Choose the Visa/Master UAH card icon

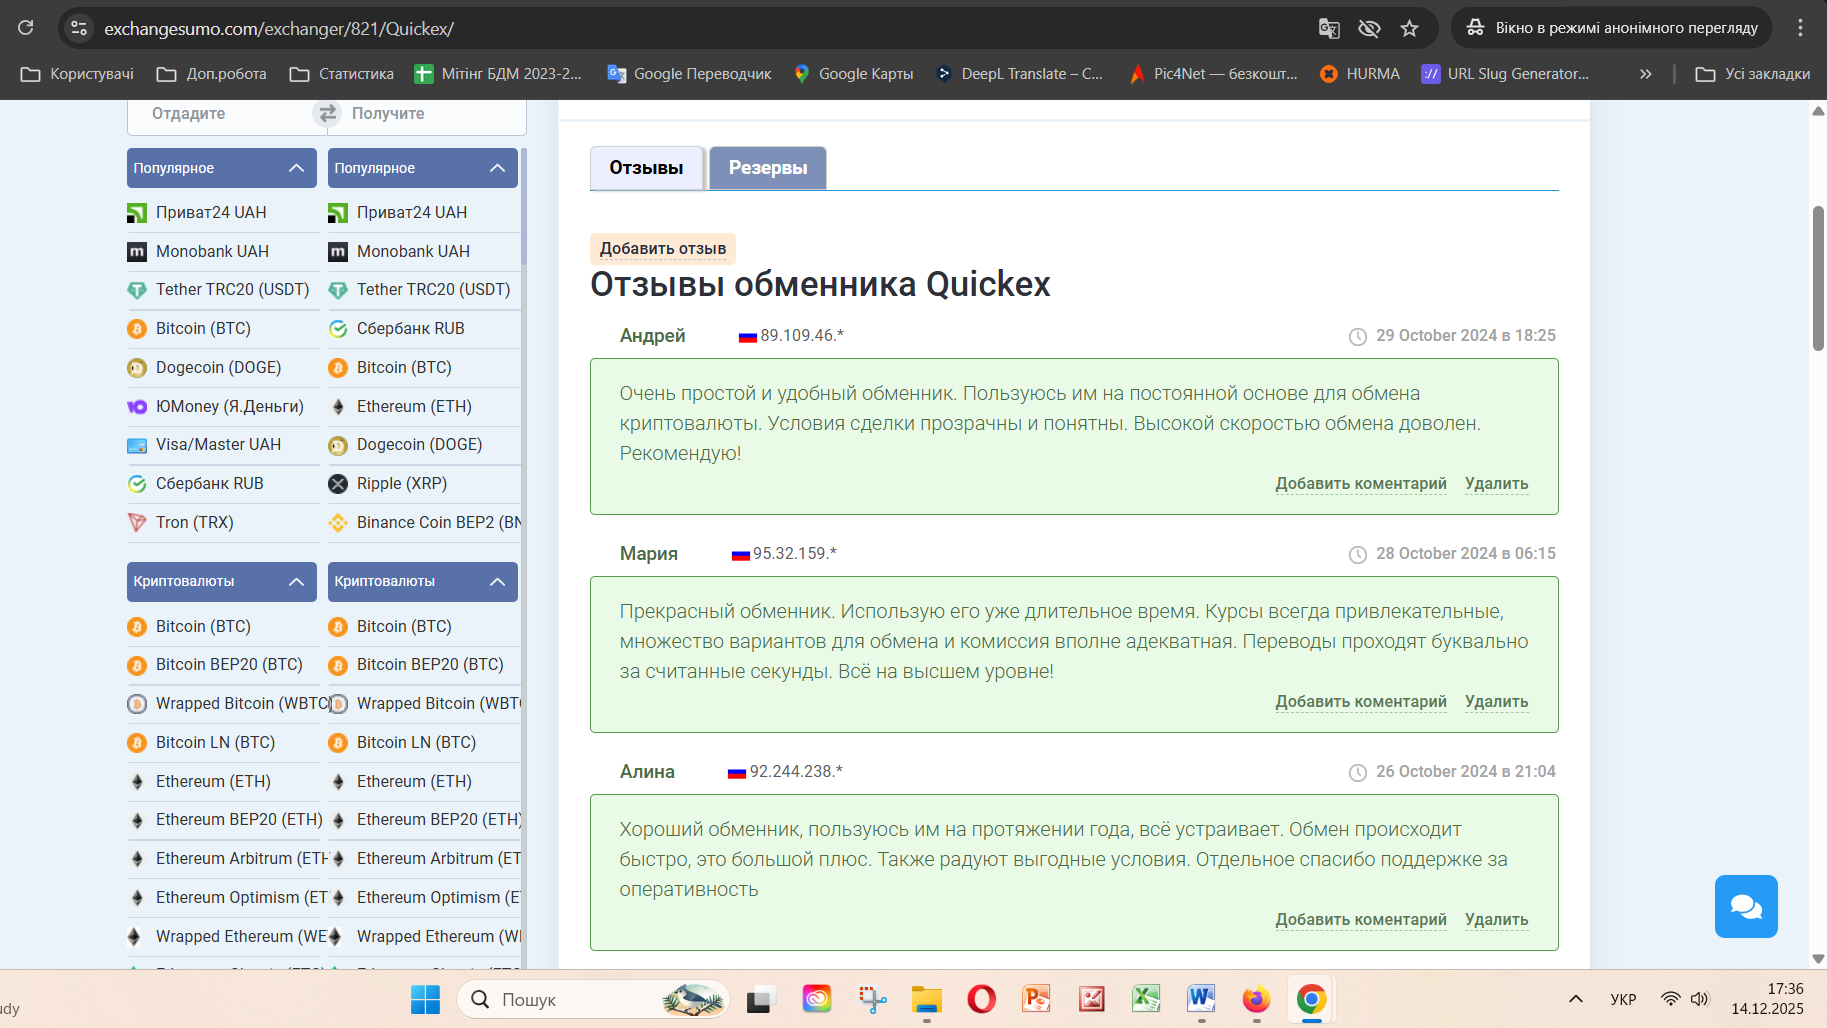[x=137, y=445]
